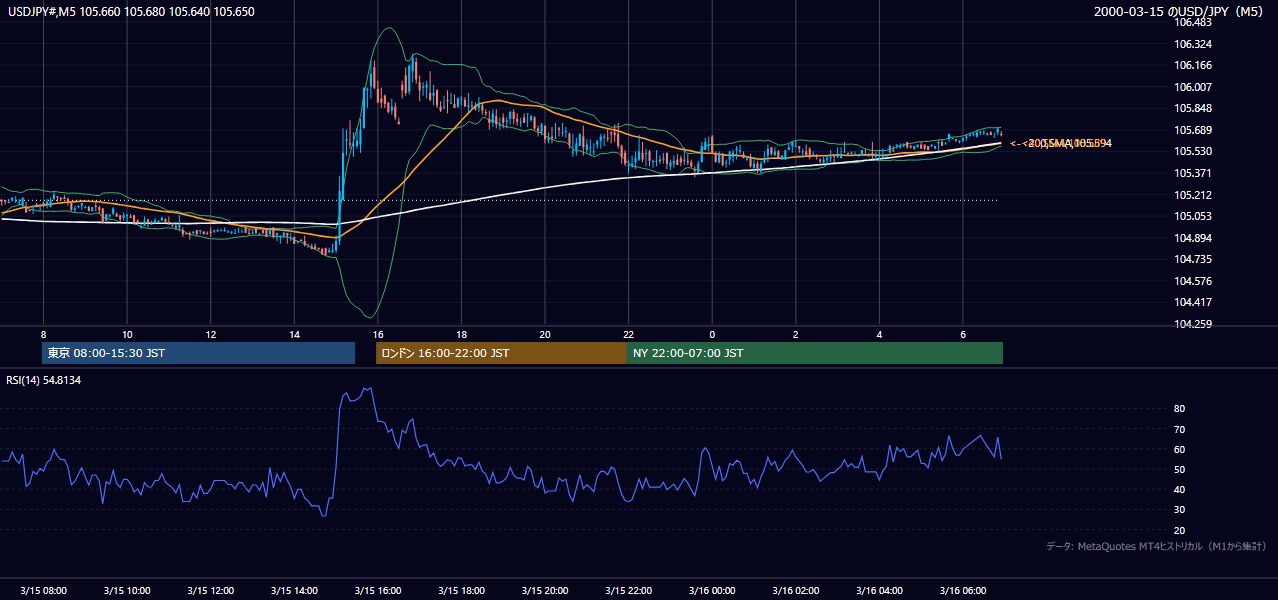Click the 104.259 price axis label

1195,324
